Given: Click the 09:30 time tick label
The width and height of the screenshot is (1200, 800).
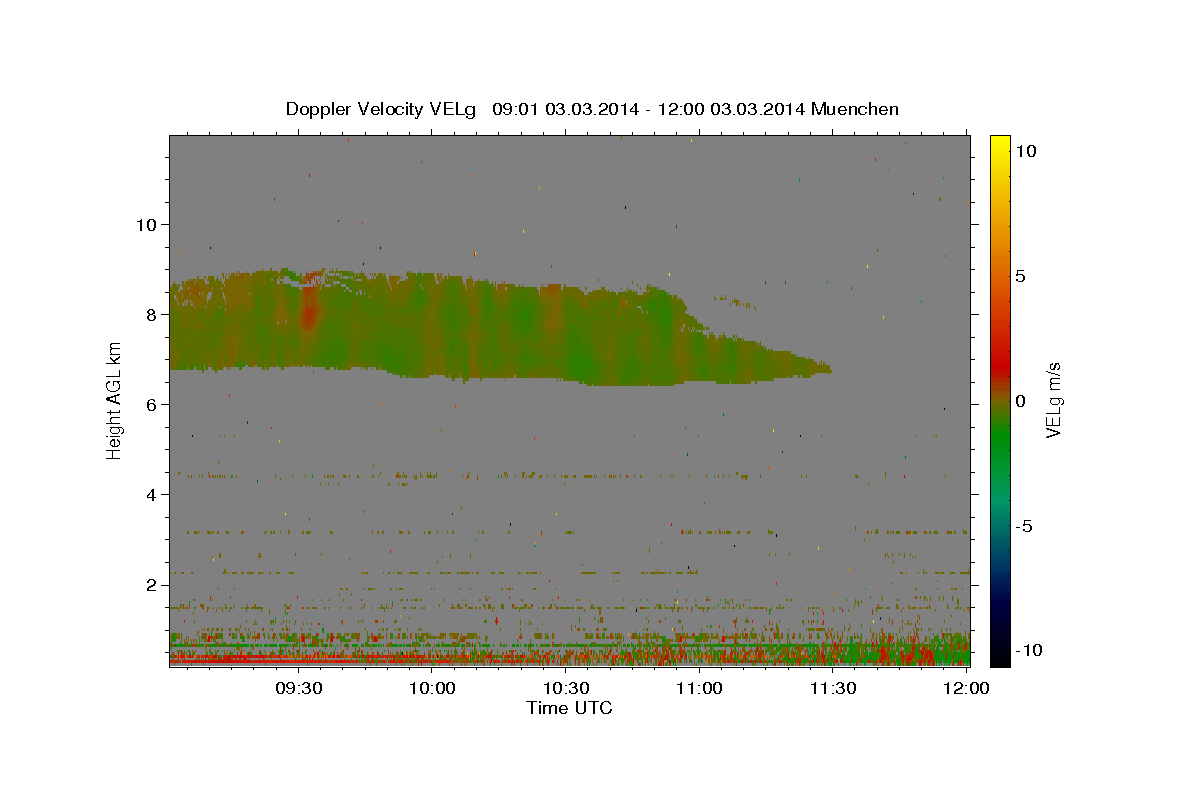Looking at the screenshot, I should point(298,688).
